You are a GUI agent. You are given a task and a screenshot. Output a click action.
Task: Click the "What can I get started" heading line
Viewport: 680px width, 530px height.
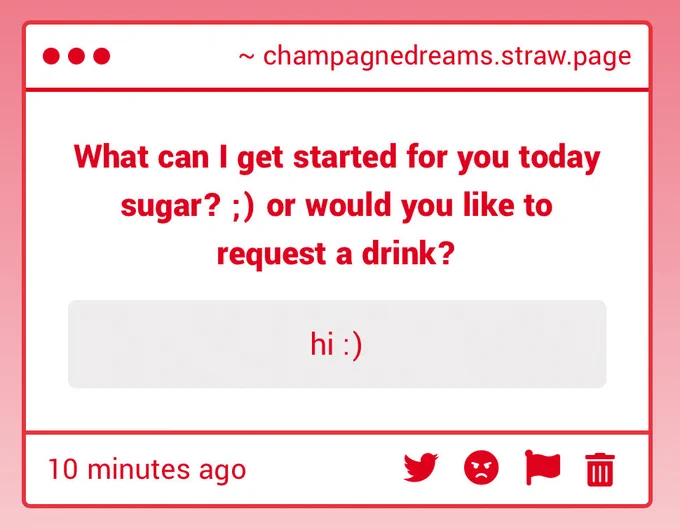click(337, 157)
